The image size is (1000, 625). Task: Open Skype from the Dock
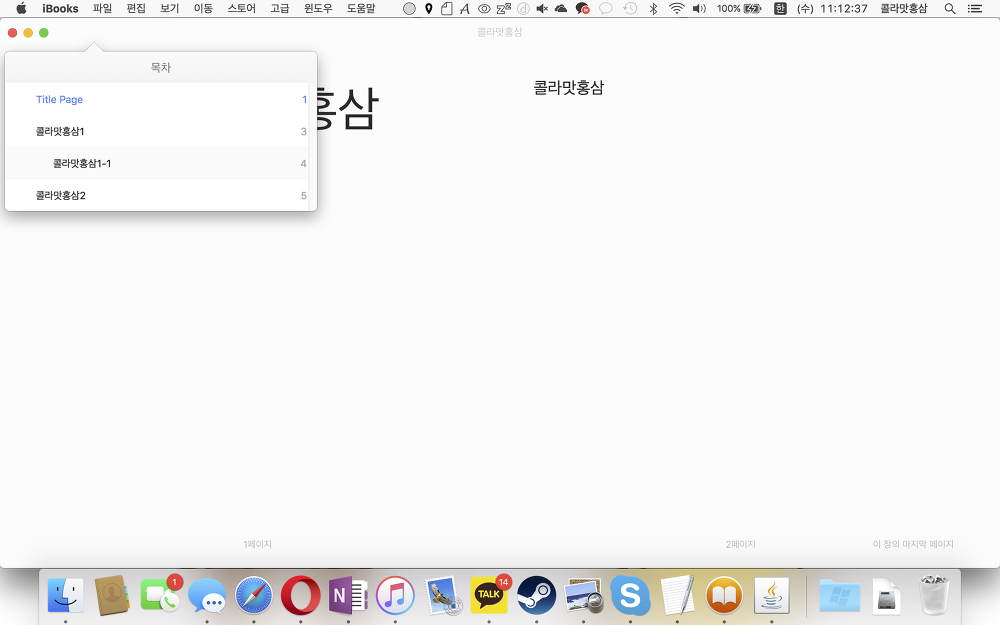(x=630, y=597)
